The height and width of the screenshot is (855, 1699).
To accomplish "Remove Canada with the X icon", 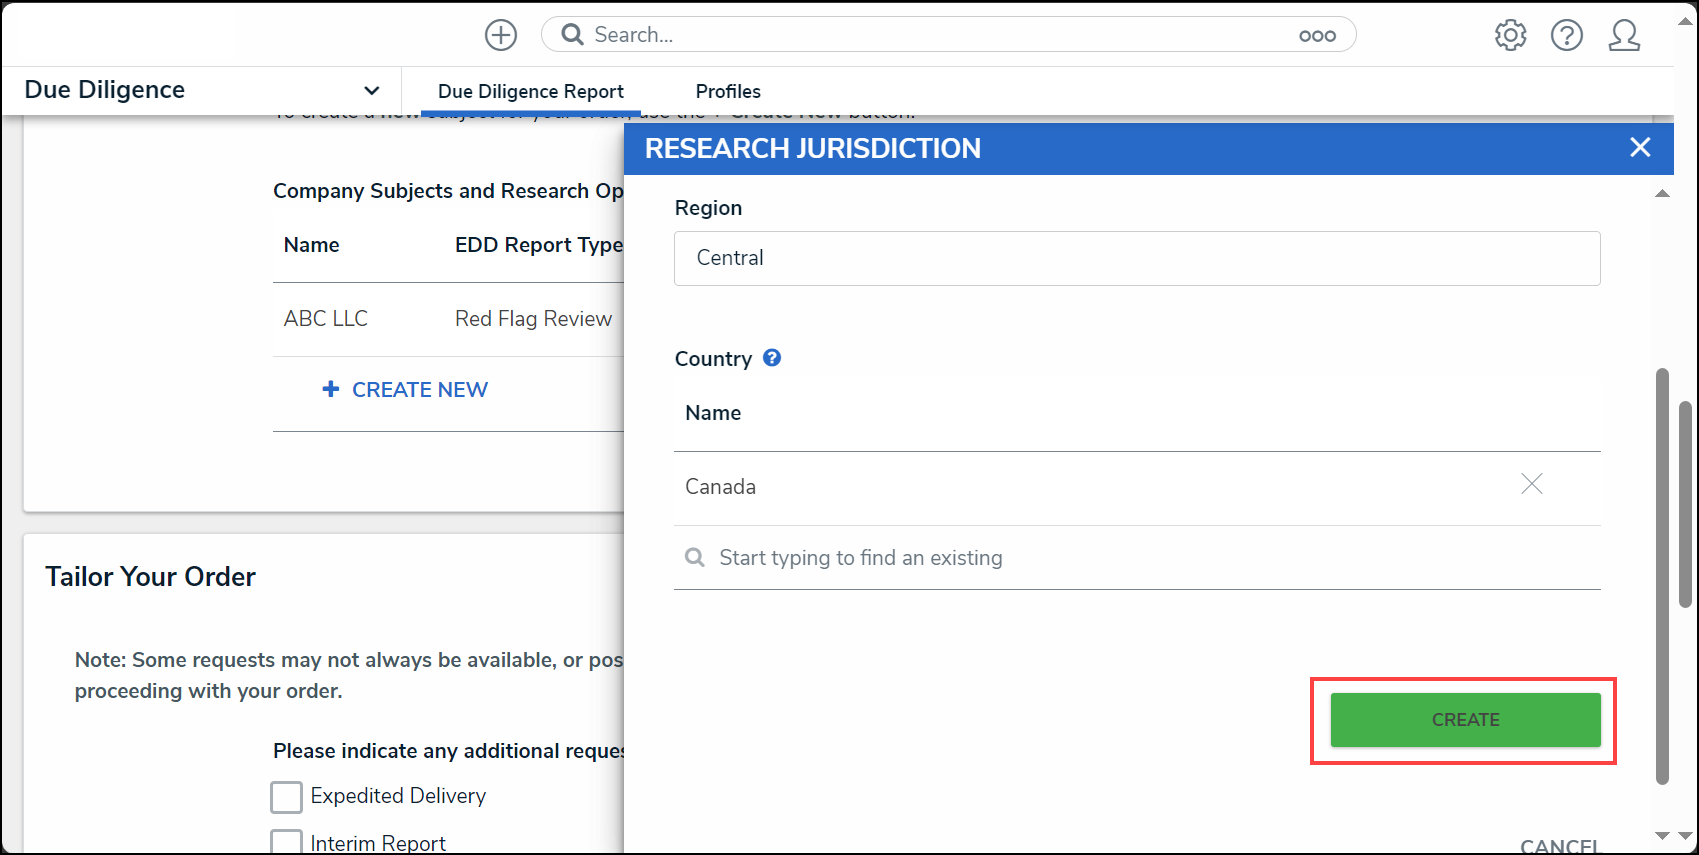I will tap(1532, 484).
